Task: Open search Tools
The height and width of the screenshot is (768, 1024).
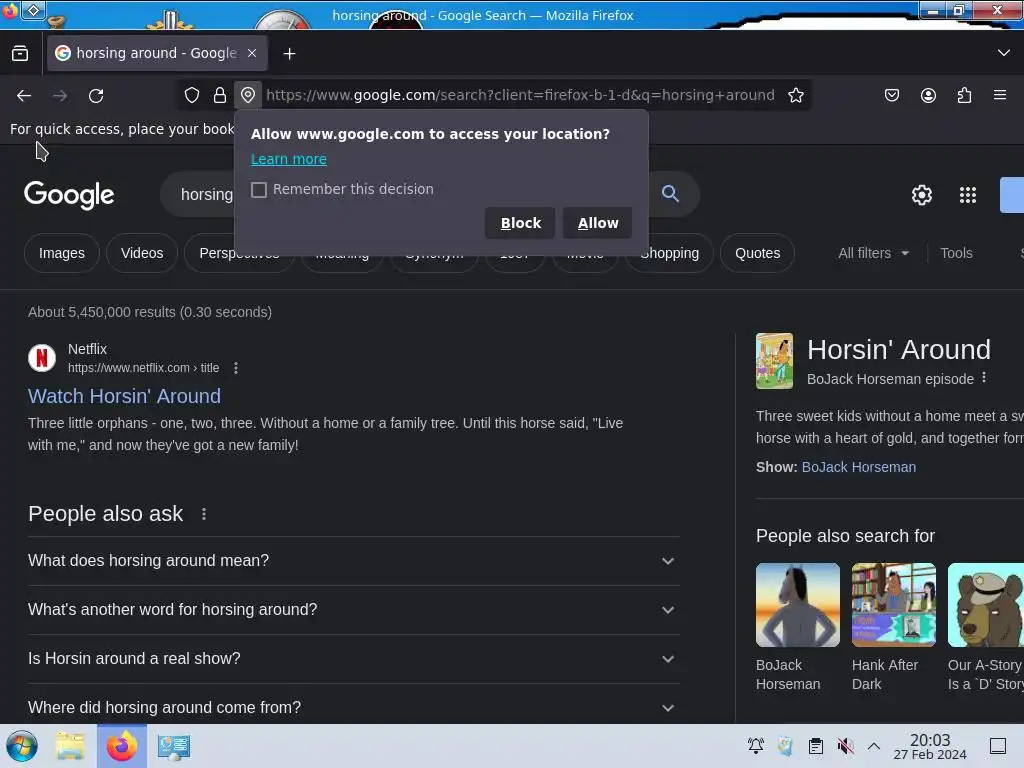Action: [x=956, y=253]
